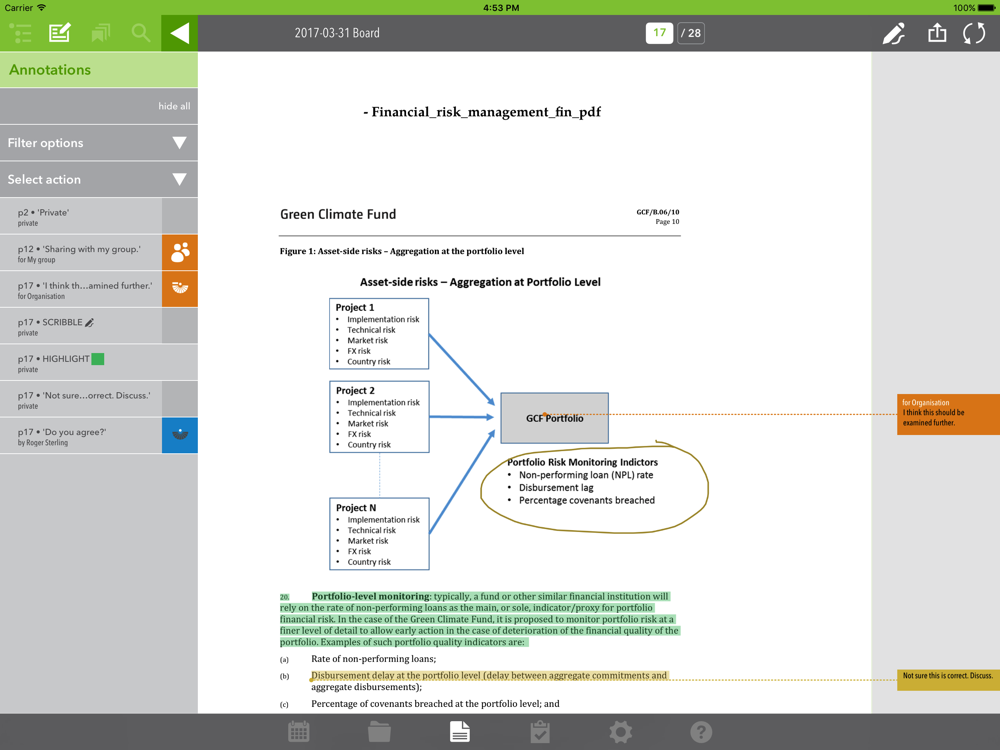Tap the share export icon

pos(937,33)
